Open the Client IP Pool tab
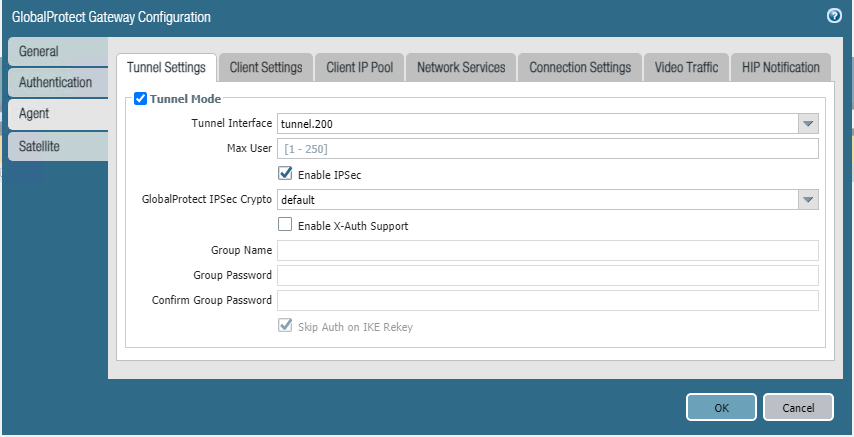Viewport: 854px width, 437px height. (x=359, y=68)
